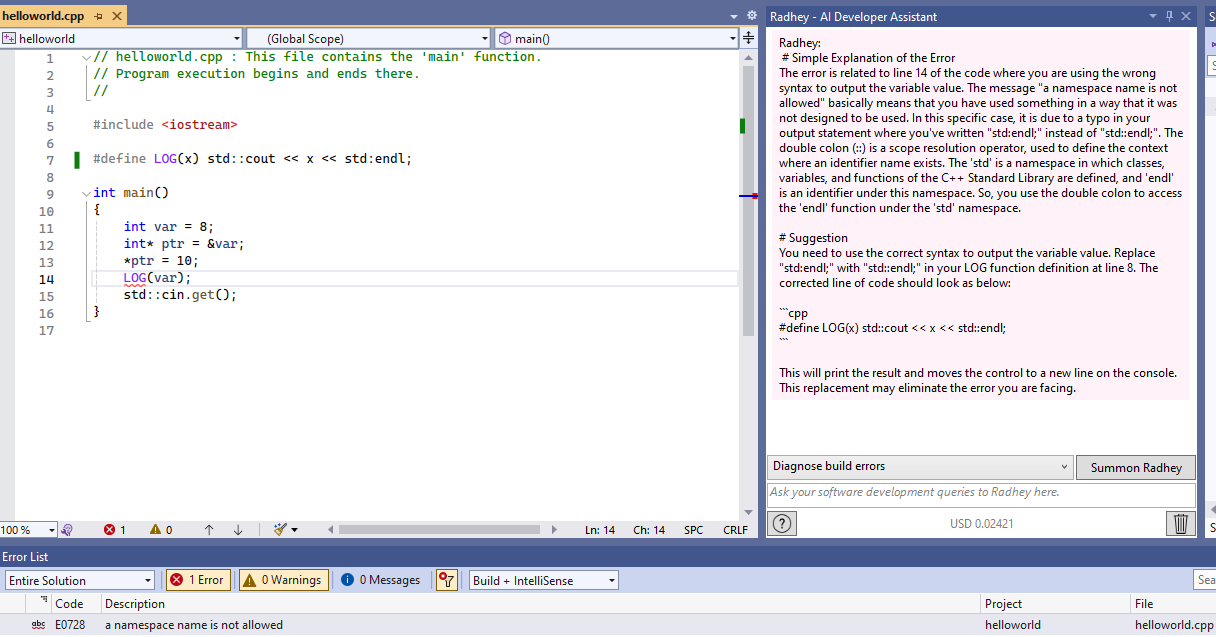Click the vertical scrollbar down arrow in editor

pos(748,512)
